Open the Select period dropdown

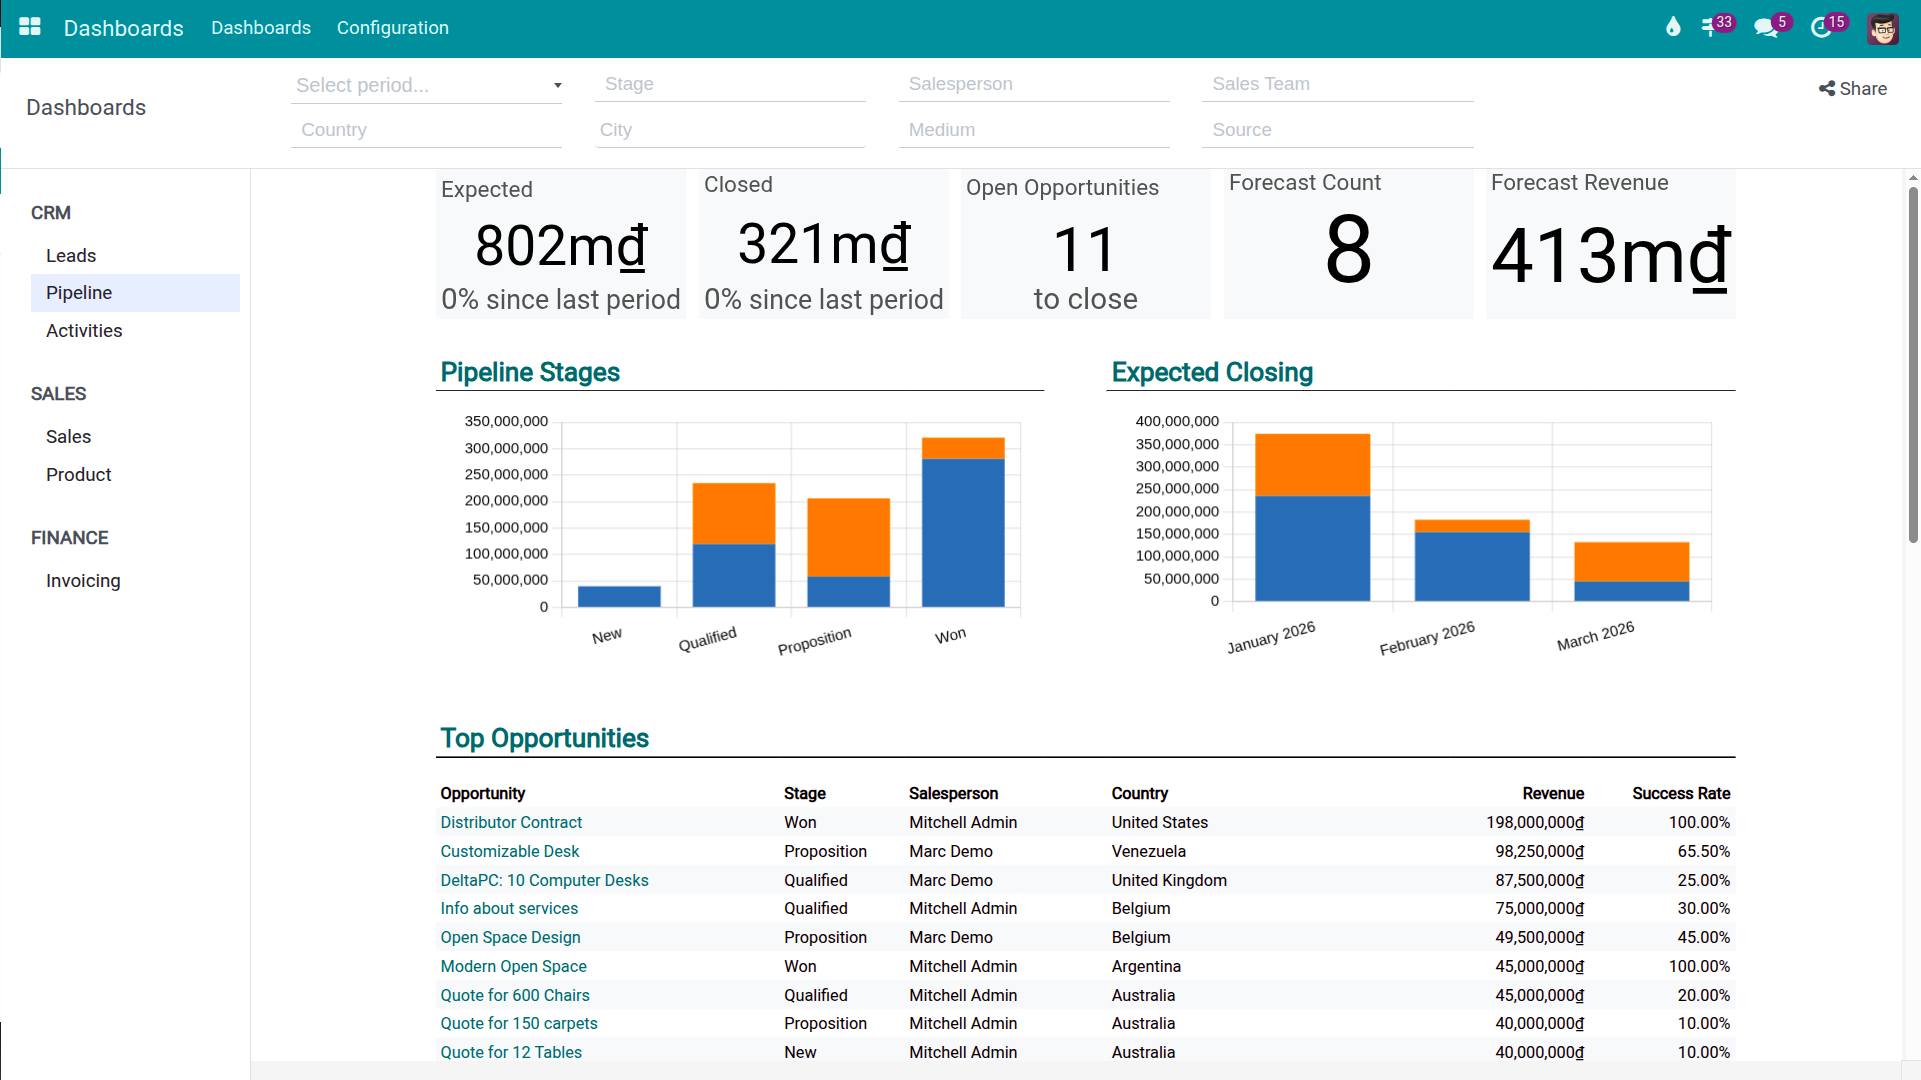tap(426, 85)
